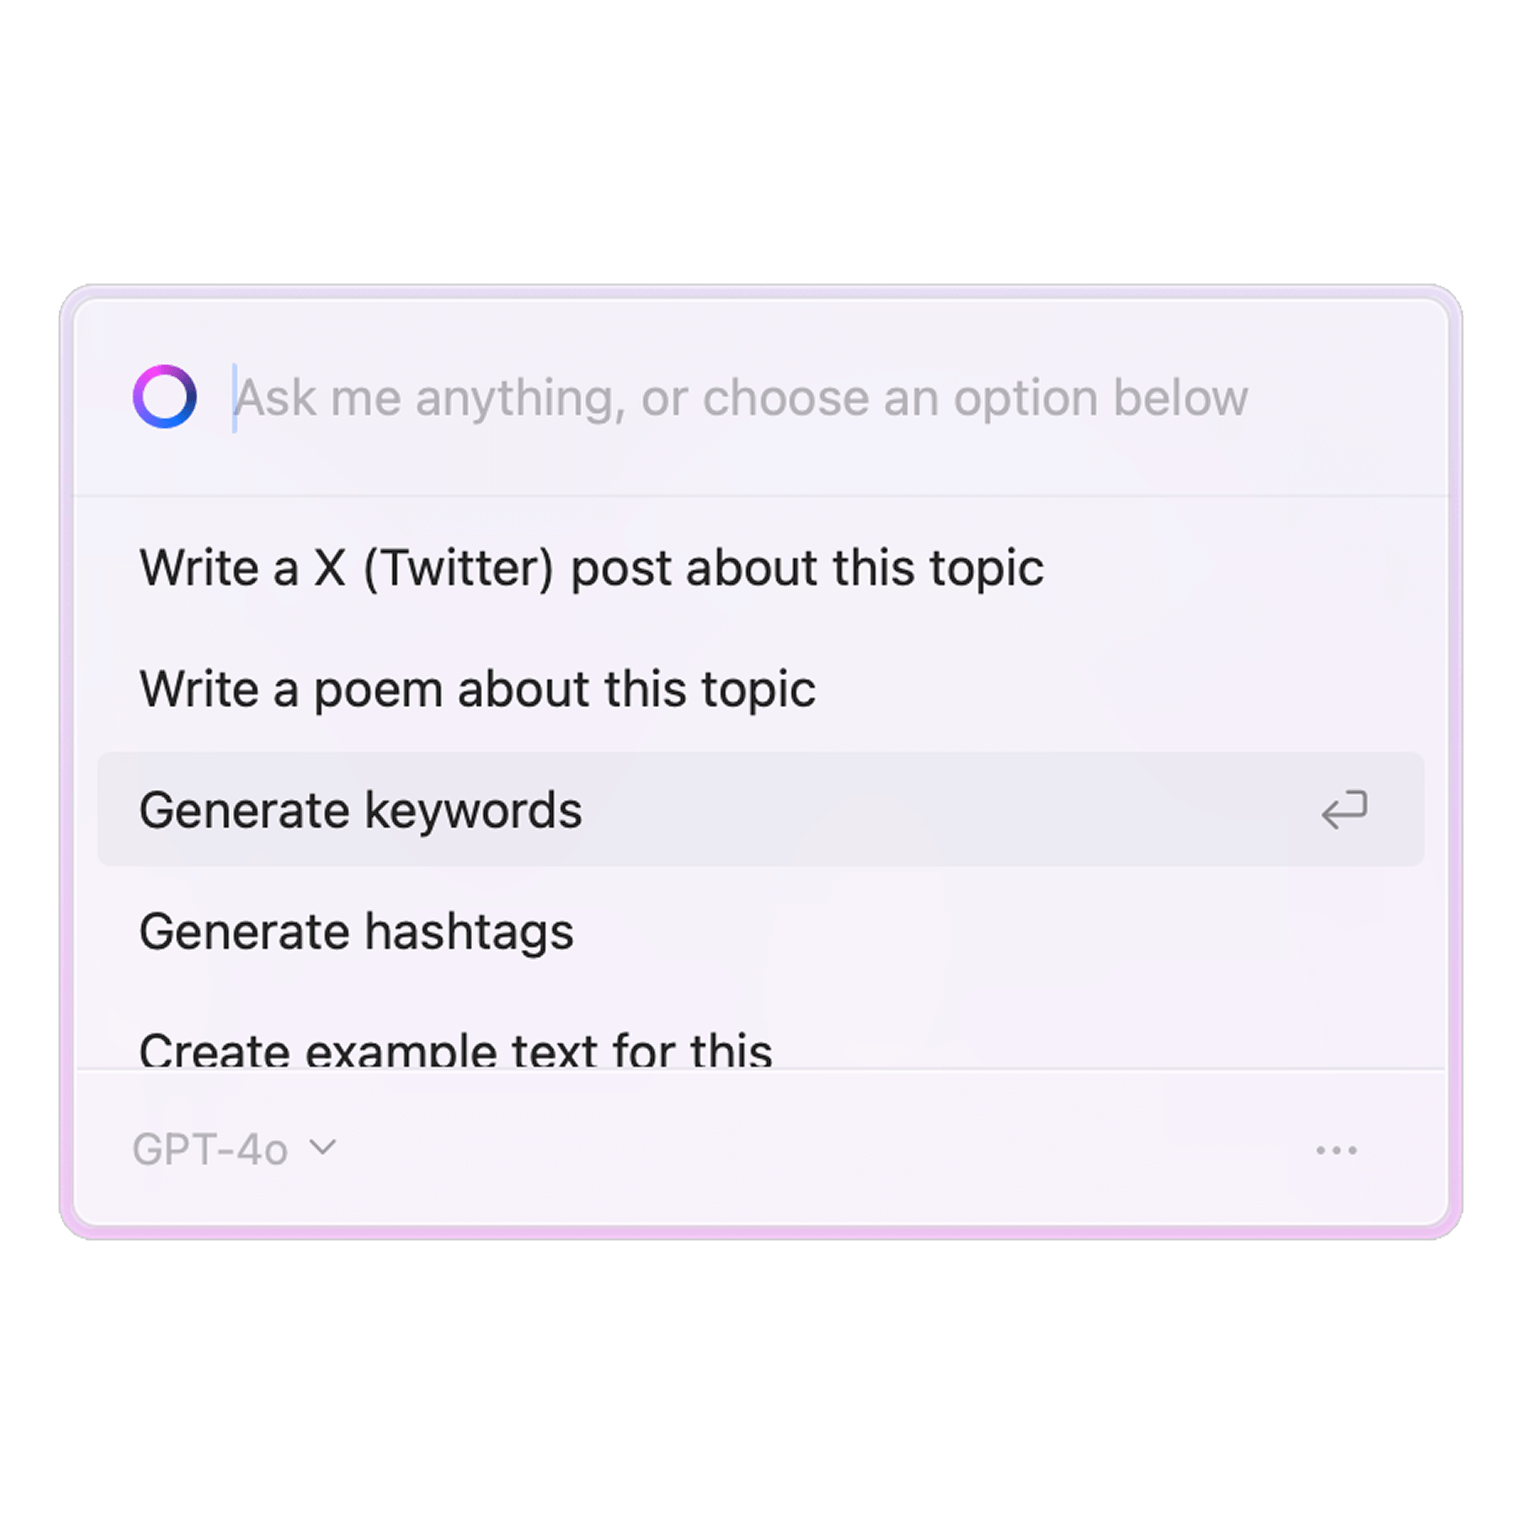This screenshot has height=1524, width=1524.
Task: Click the purple-blue ring icon beside the prompt
Action: (165, 397)
